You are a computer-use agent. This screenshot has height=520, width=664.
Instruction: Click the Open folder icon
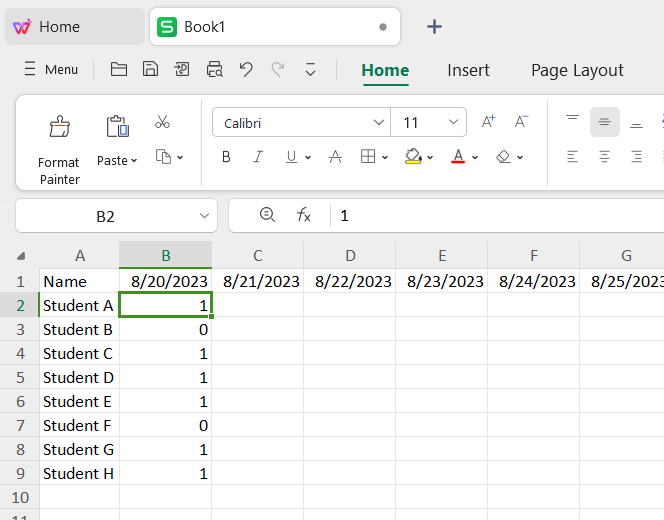pos(119,69)
